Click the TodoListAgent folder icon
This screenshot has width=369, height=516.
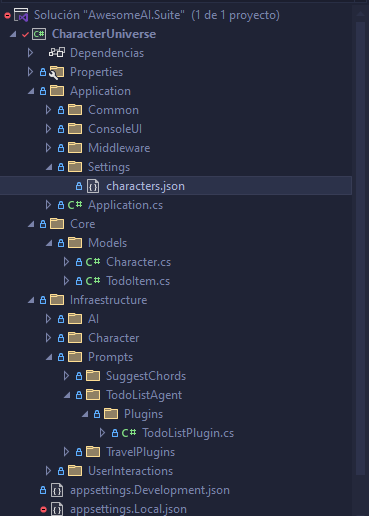(93, 395)
